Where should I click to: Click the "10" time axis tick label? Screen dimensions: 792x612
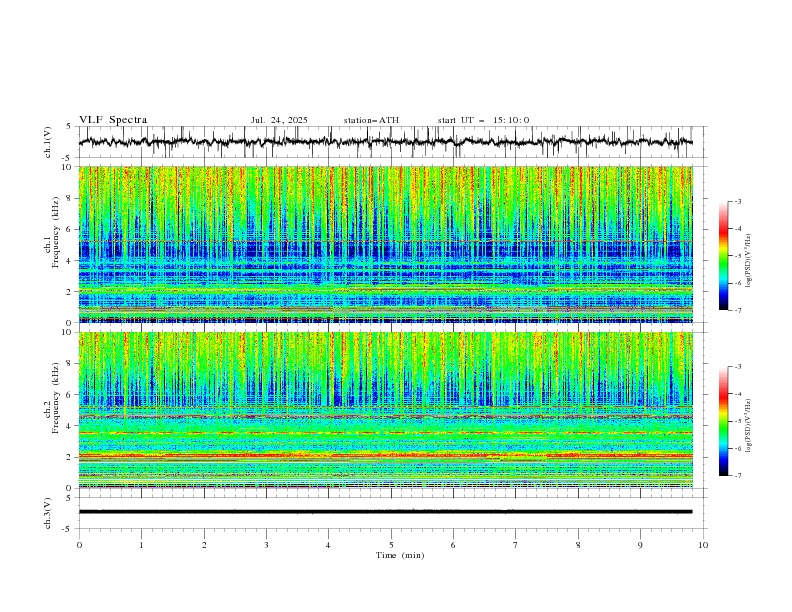click(703, 545)
